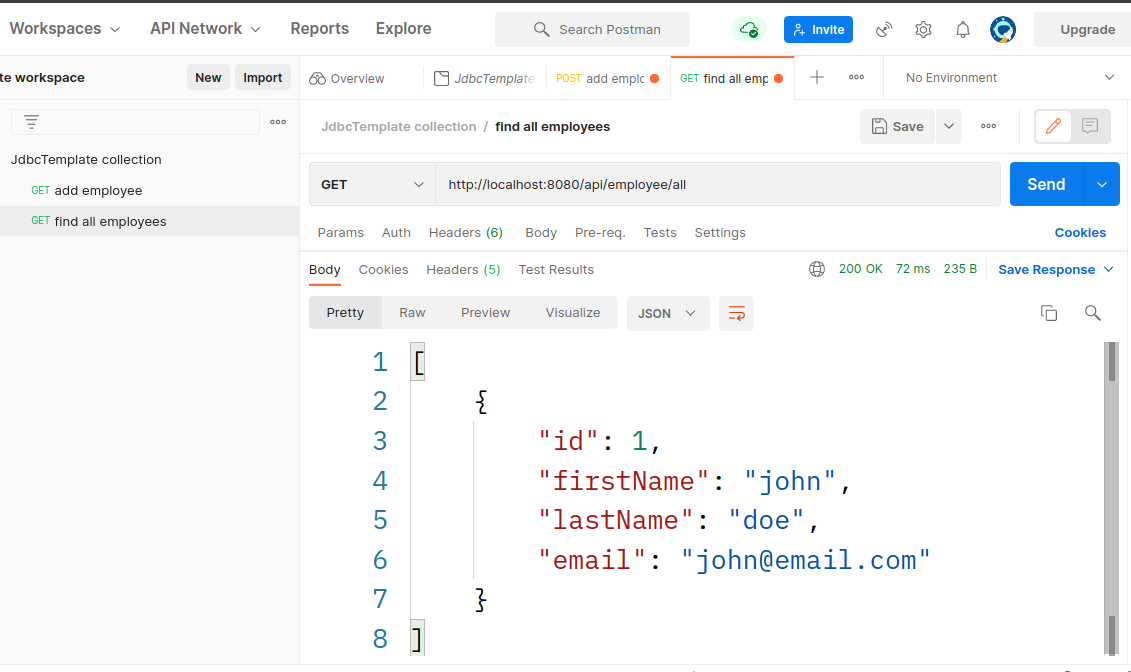Change the JSON response format dropdown

pyautogui.click(x=667, y=313)
